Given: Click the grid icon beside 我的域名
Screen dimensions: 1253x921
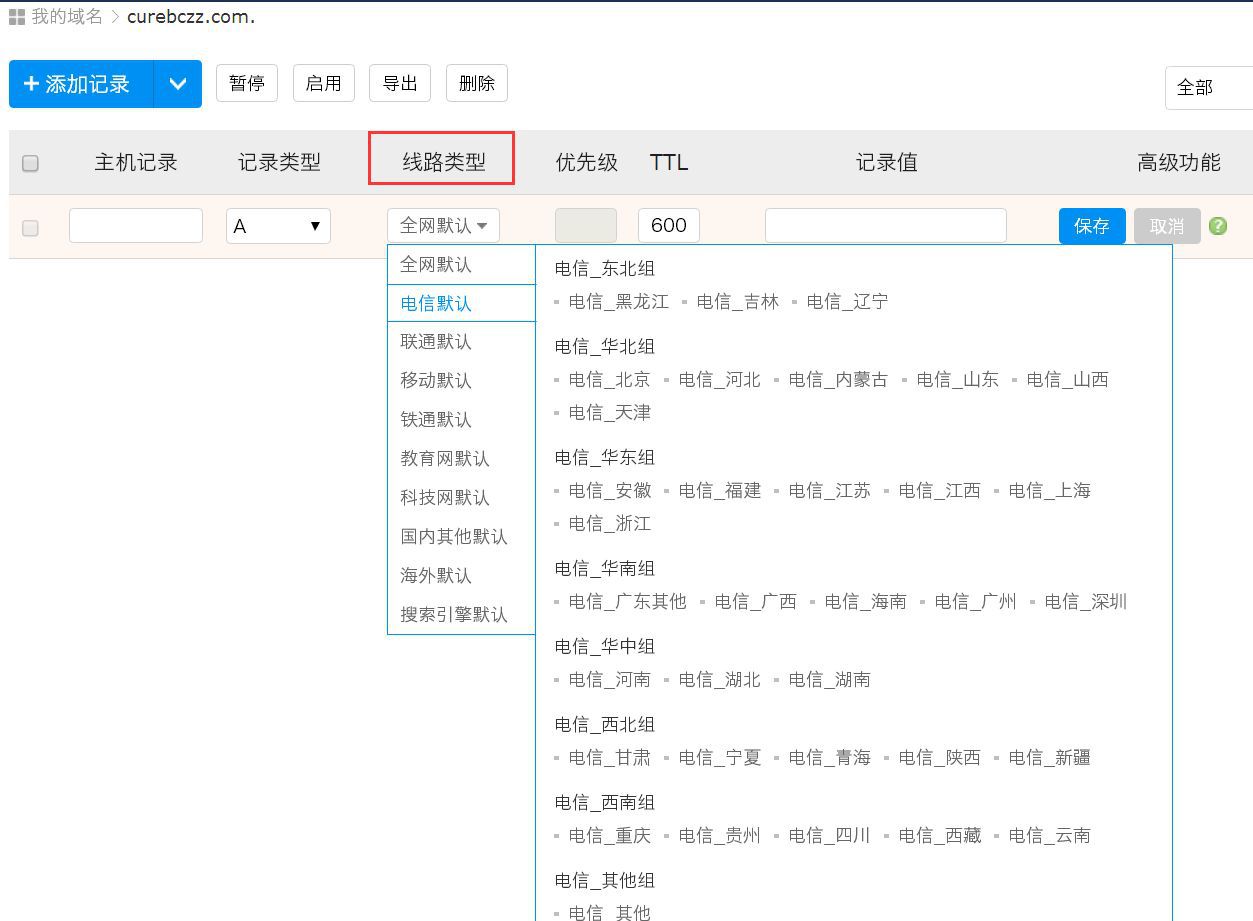Looking at the screenshot, I should coord(16,17).
